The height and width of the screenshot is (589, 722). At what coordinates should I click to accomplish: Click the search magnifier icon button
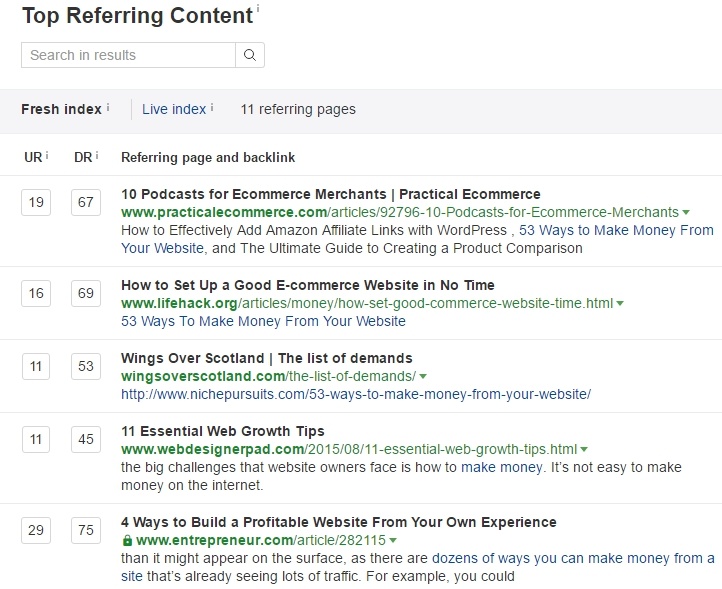click(x=250, y=55)
